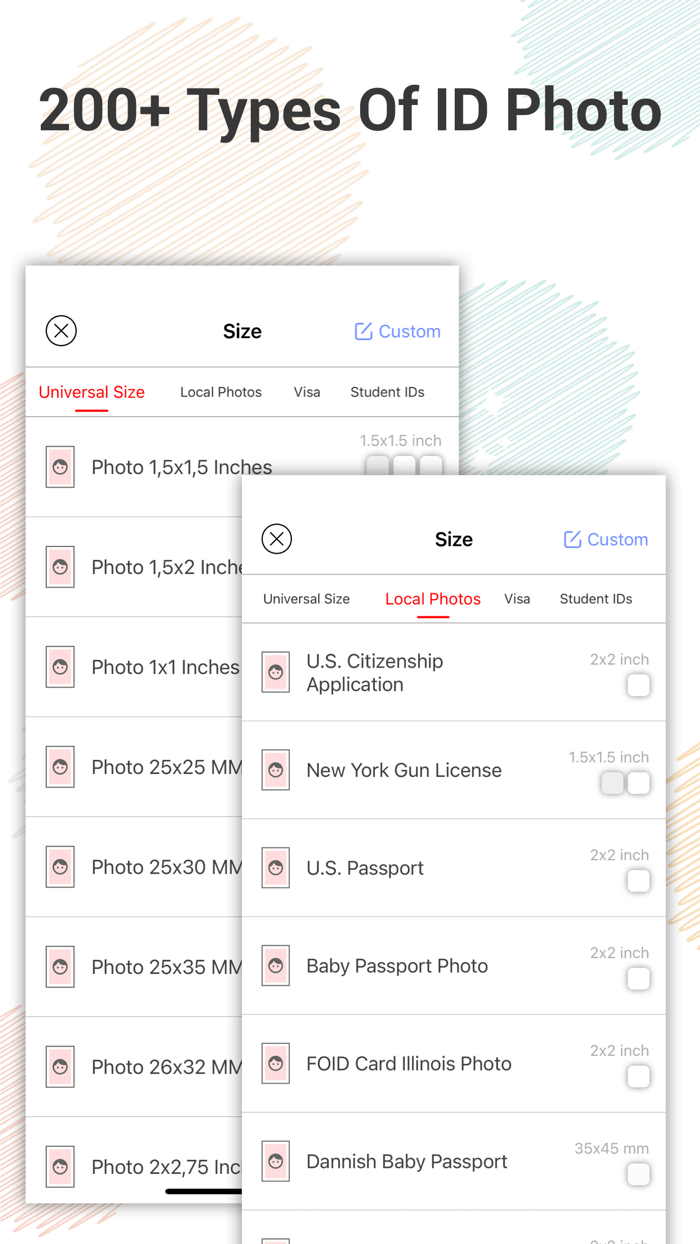Tap face icon beside Photo 25x35 MM
Image resolution: width=700 pixels, height=1244 pixels.
[60, 967]
